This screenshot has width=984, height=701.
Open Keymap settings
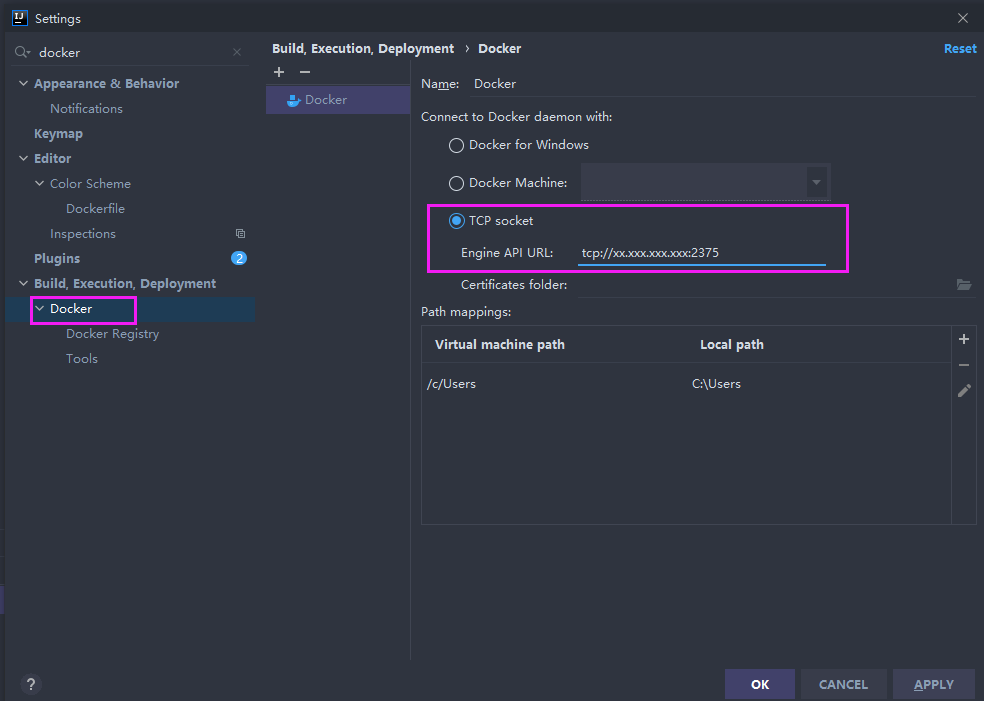click(x=58, y=134)
